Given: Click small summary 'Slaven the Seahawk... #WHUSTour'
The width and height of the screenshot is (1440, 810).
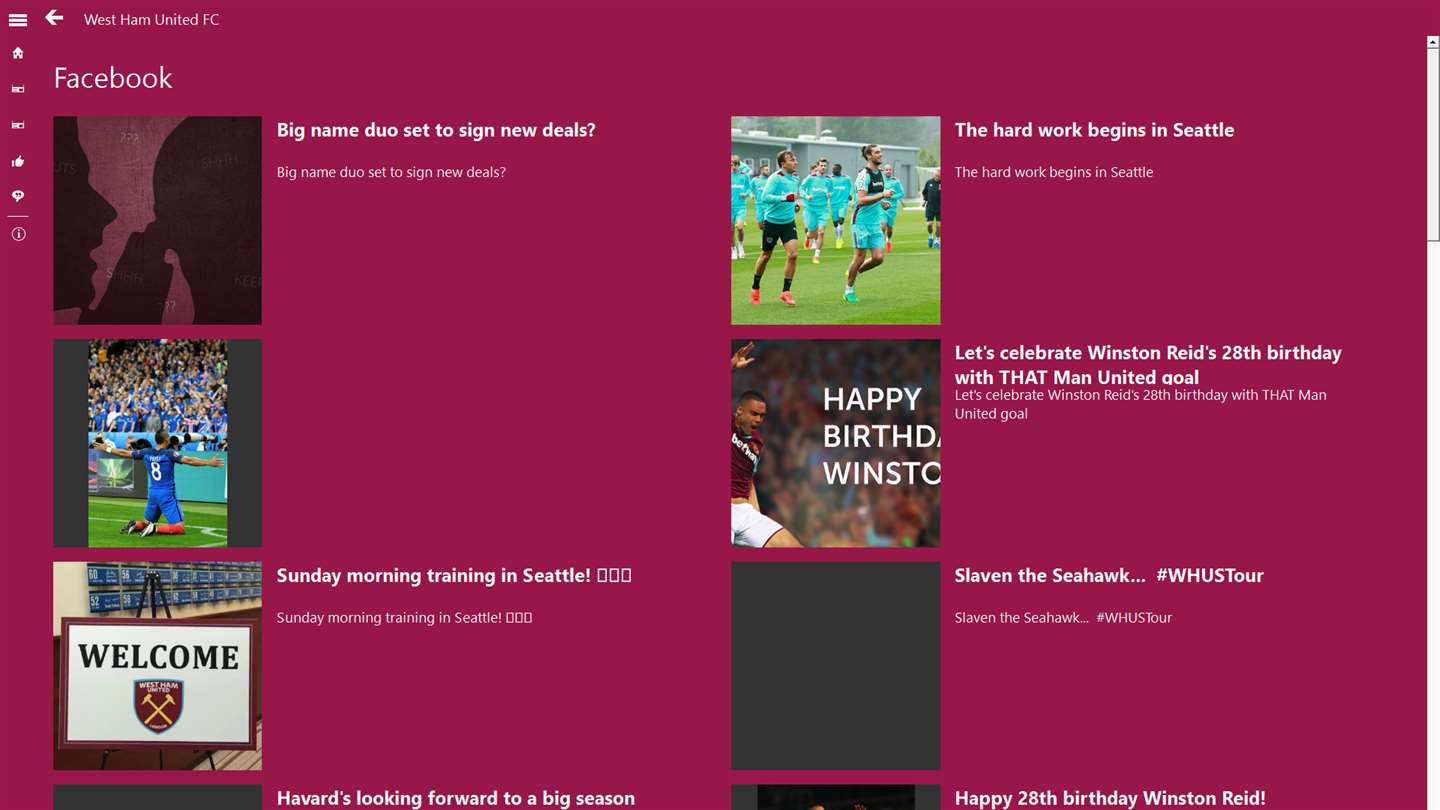Looking at the screenshot, I should (1063, 618).
